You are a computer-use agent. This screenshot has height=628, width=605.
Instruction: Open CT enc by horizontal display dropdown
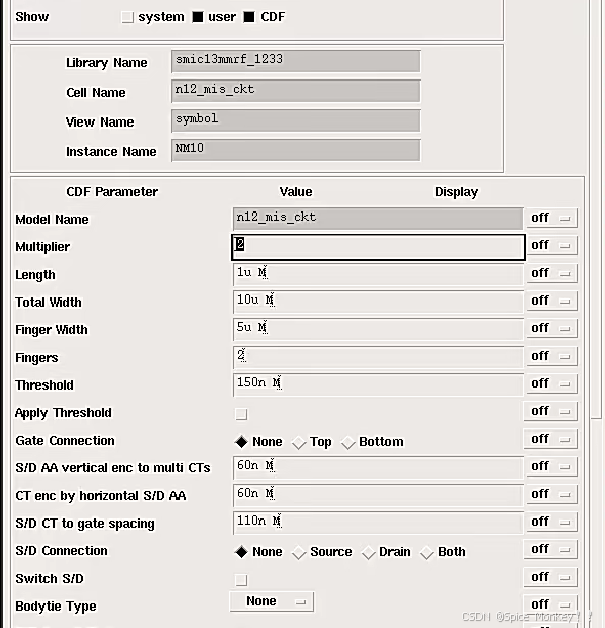click(x=552, y=494)
